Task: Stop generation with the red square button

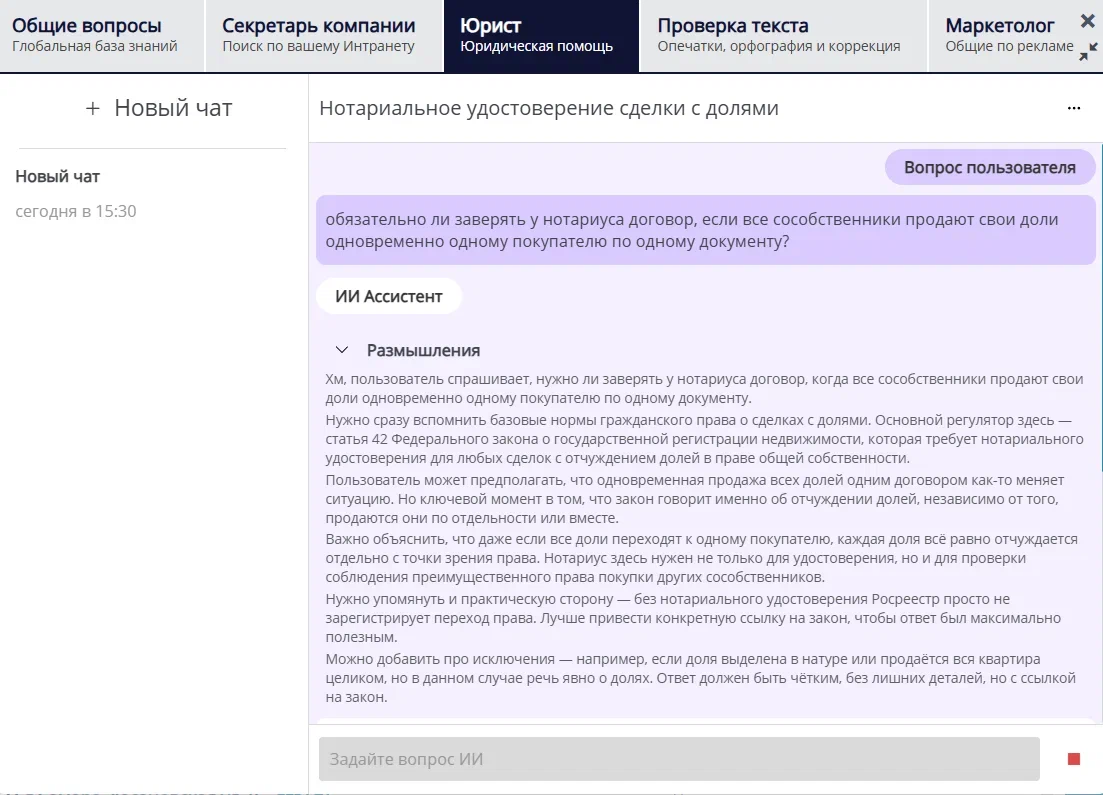Action: (1074, 759)
